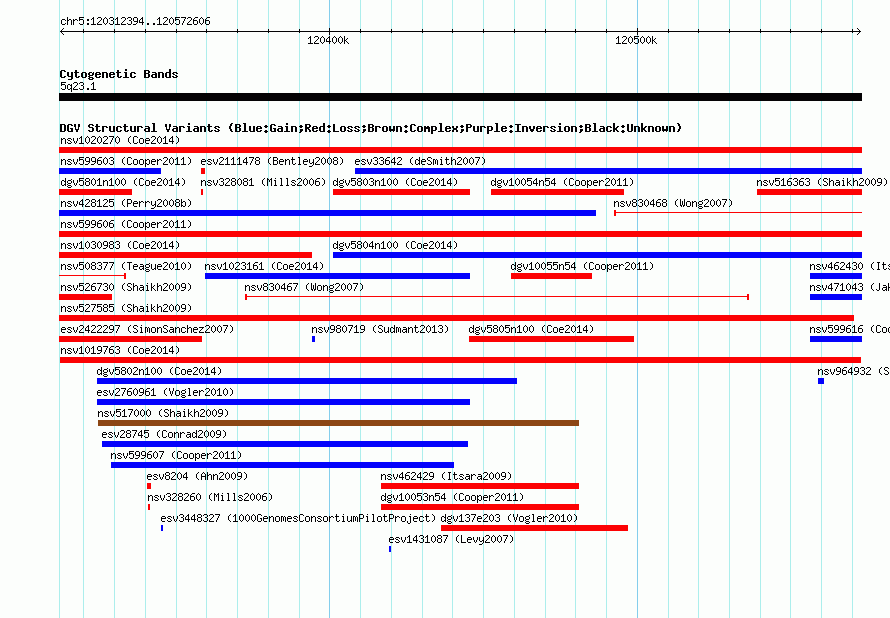Click the nsv1020270 (Coe2014) variant label
Image resolution: width=890 pixels, height=618 pixels.
[x=120, y=140]
